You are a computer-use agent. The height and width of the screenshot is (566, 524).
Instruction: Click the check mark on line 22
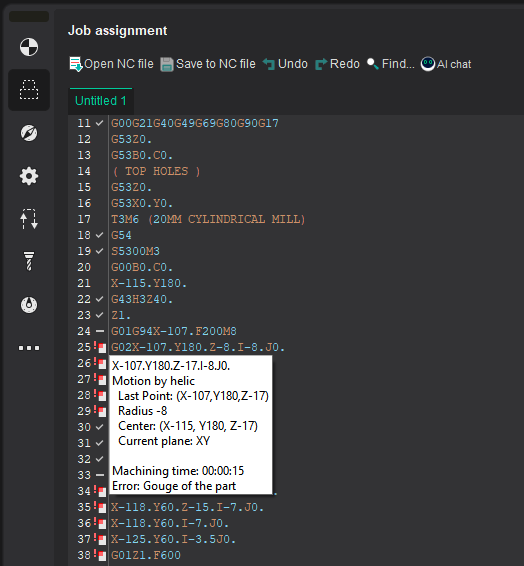(100, 299)
